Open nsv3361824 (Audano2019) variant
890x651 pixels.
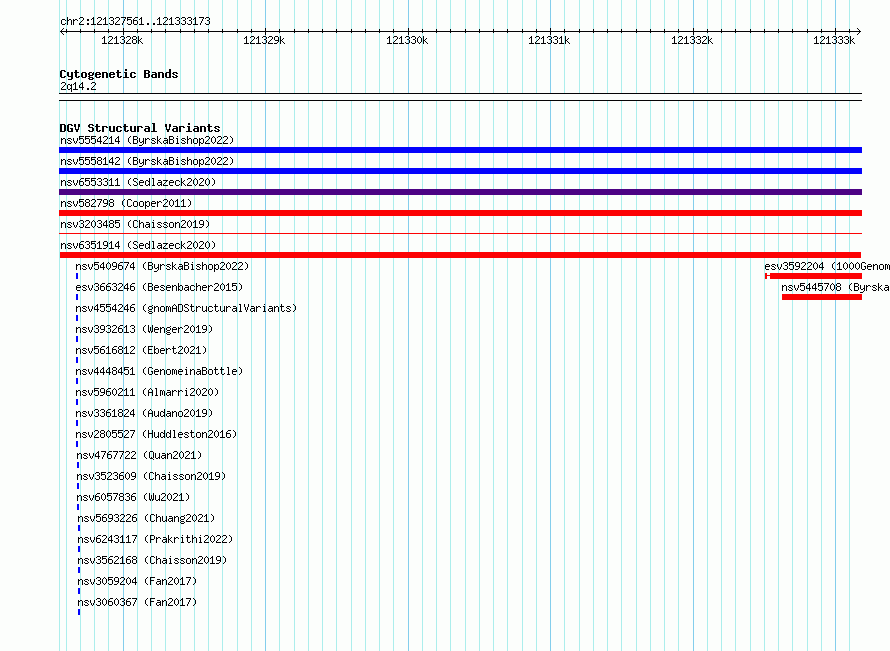[144, 413]
